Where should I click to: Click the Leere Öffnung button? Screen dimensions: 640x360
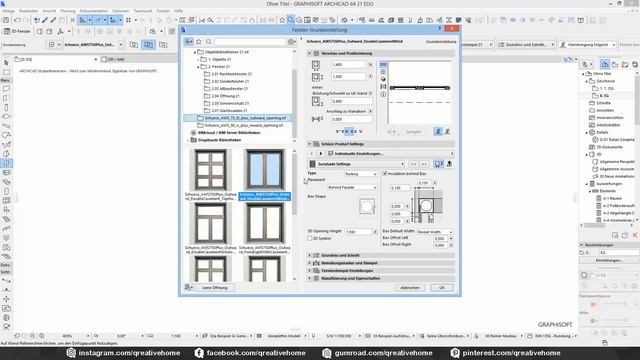[x=215, y=288]
